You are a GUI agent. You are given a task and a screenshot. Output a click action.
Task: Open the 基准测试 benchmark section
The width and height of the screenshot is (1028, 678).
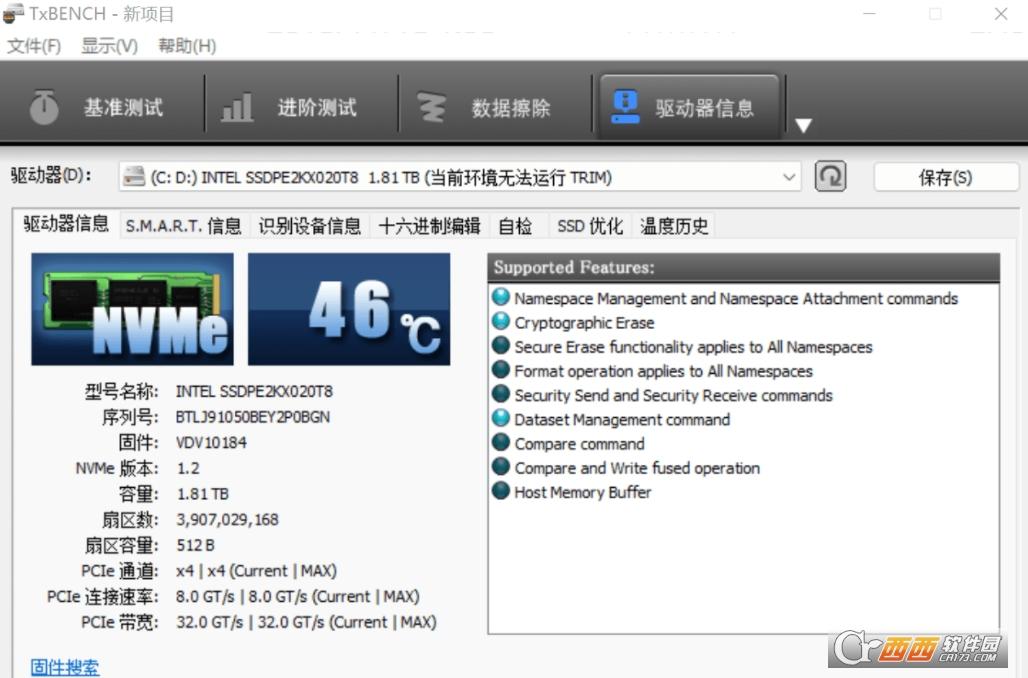[x=102, y=107]
